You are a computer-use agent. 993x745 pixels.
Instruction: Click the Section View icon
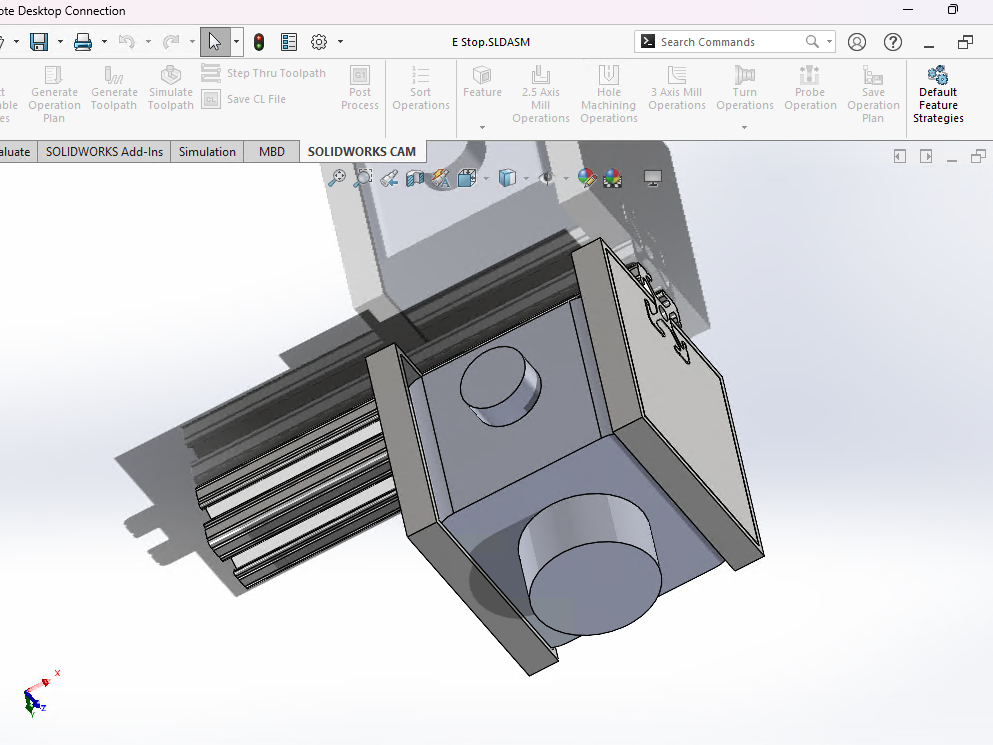(x=415, y=178)
